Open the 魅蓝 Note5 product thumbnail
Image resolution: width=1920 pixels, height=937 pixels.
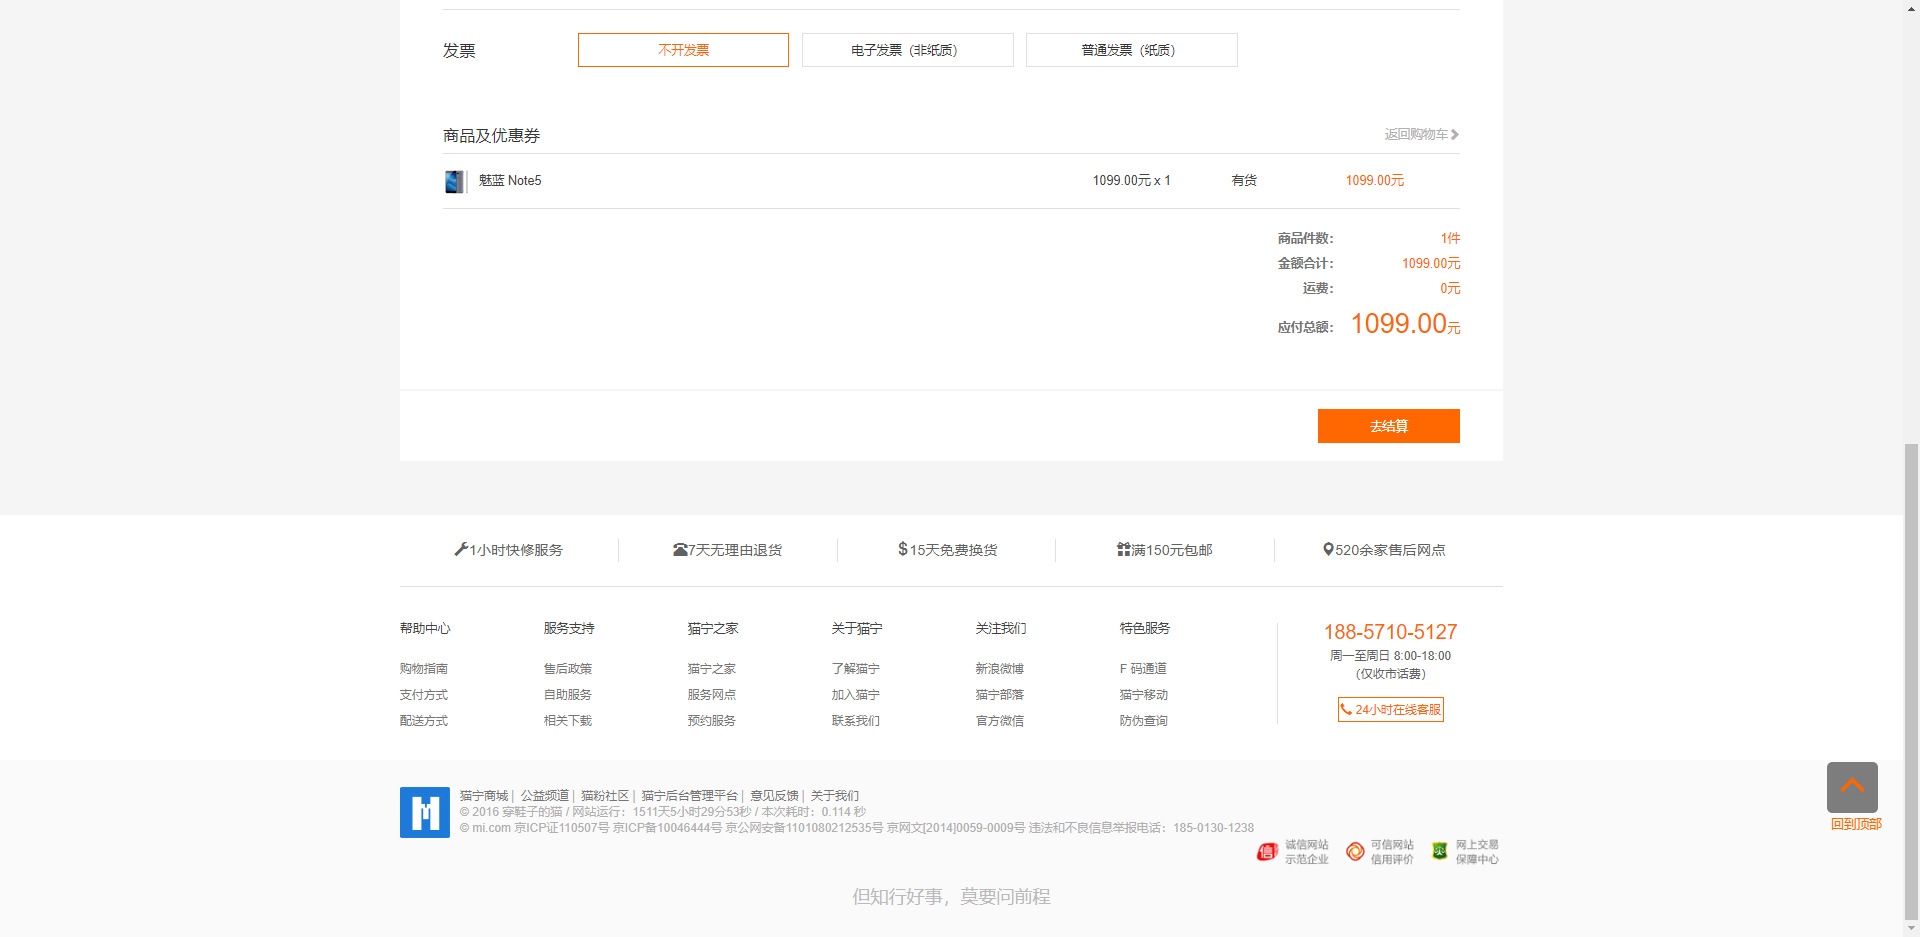pyautogui.click(x=455, y=181)
